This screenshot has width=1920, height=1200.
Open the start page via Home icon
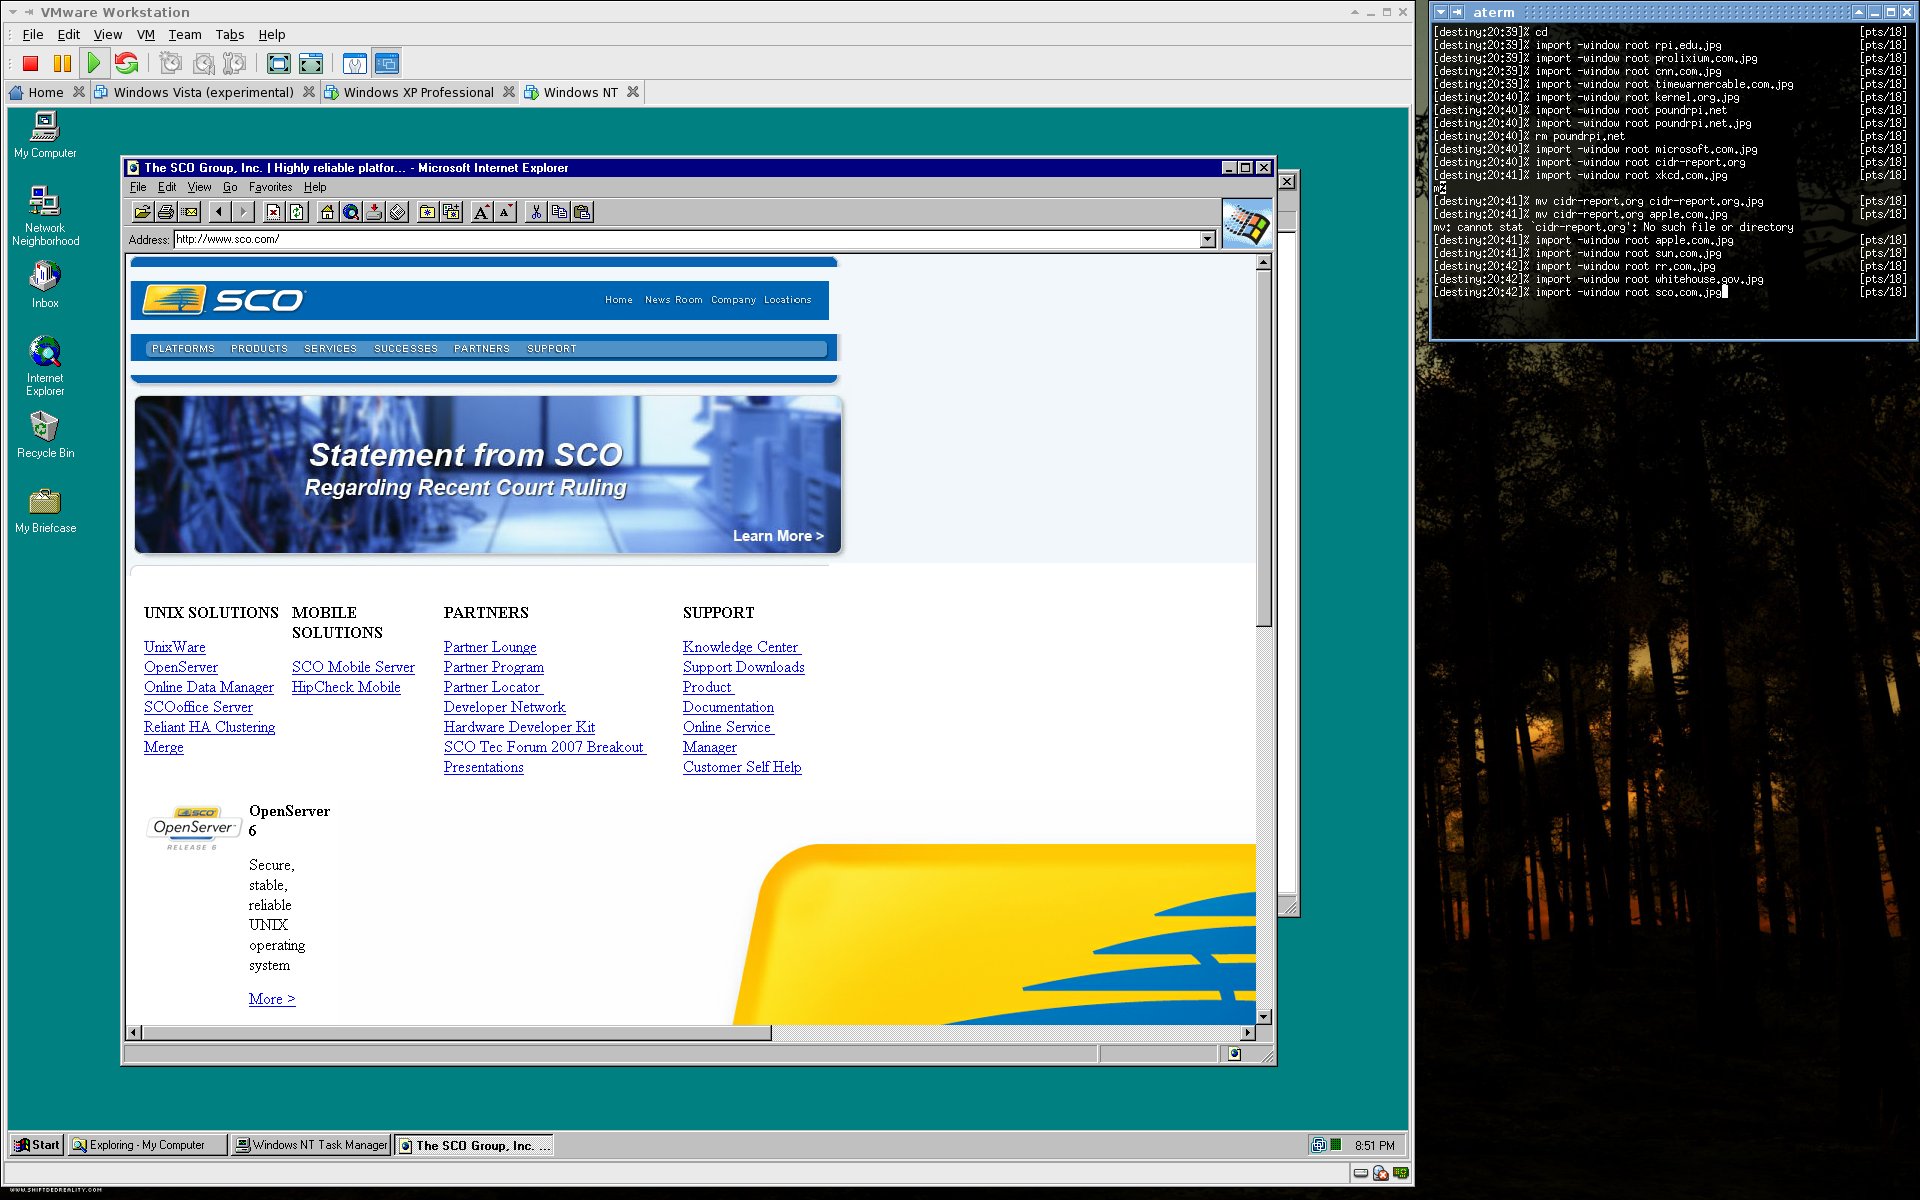(x=327, y=212)
